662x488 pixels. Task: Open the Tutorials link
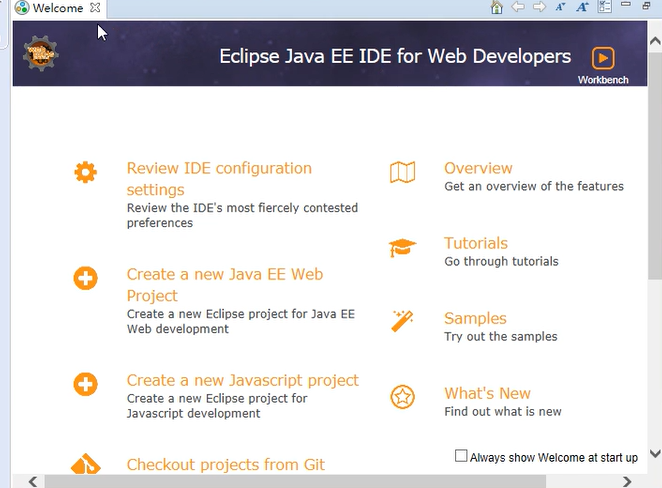(476, 243)
